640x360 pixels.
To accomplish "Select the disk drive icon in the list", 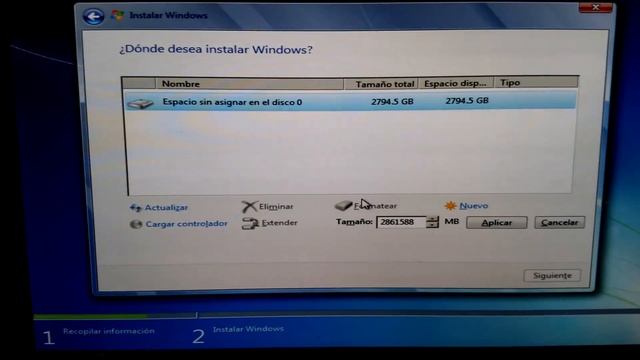I will click(140, 103).
